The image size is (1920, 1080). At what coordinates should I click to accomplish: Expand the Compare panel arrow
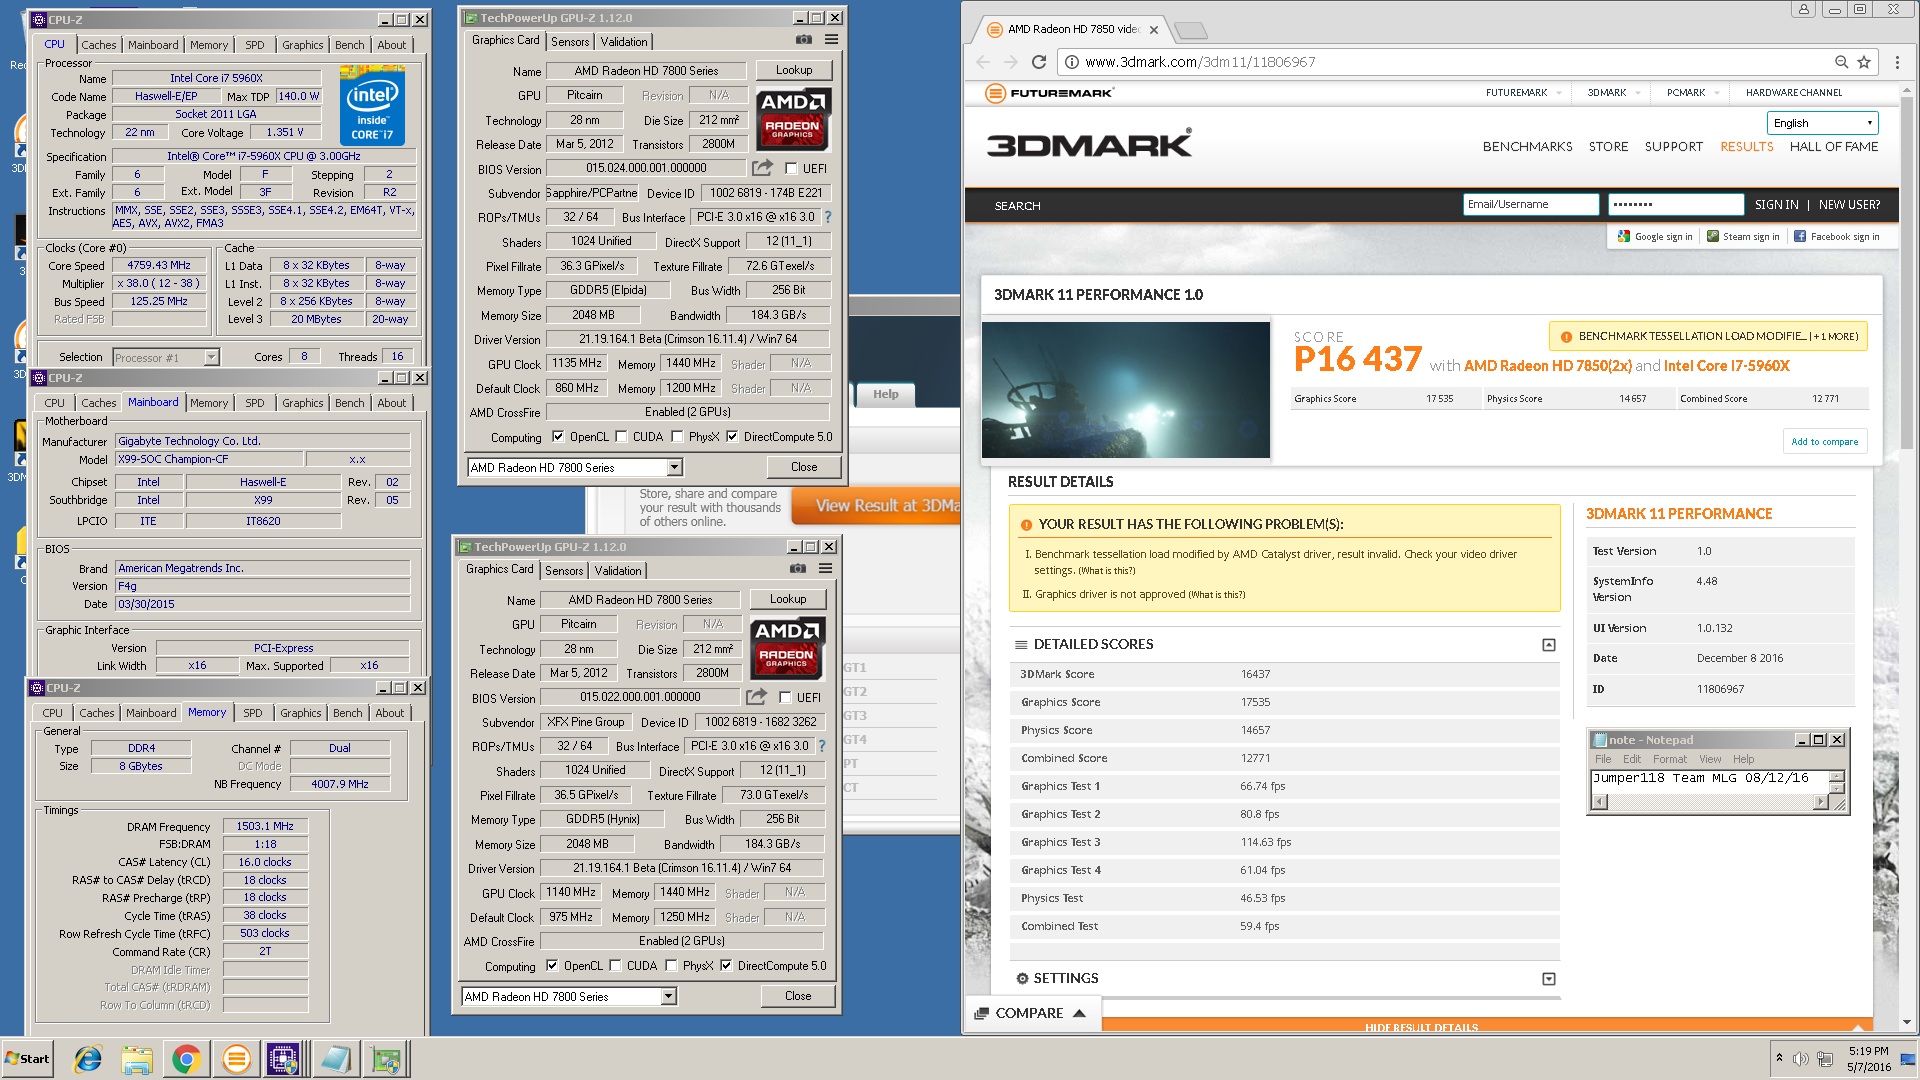pos(1079,1013)
